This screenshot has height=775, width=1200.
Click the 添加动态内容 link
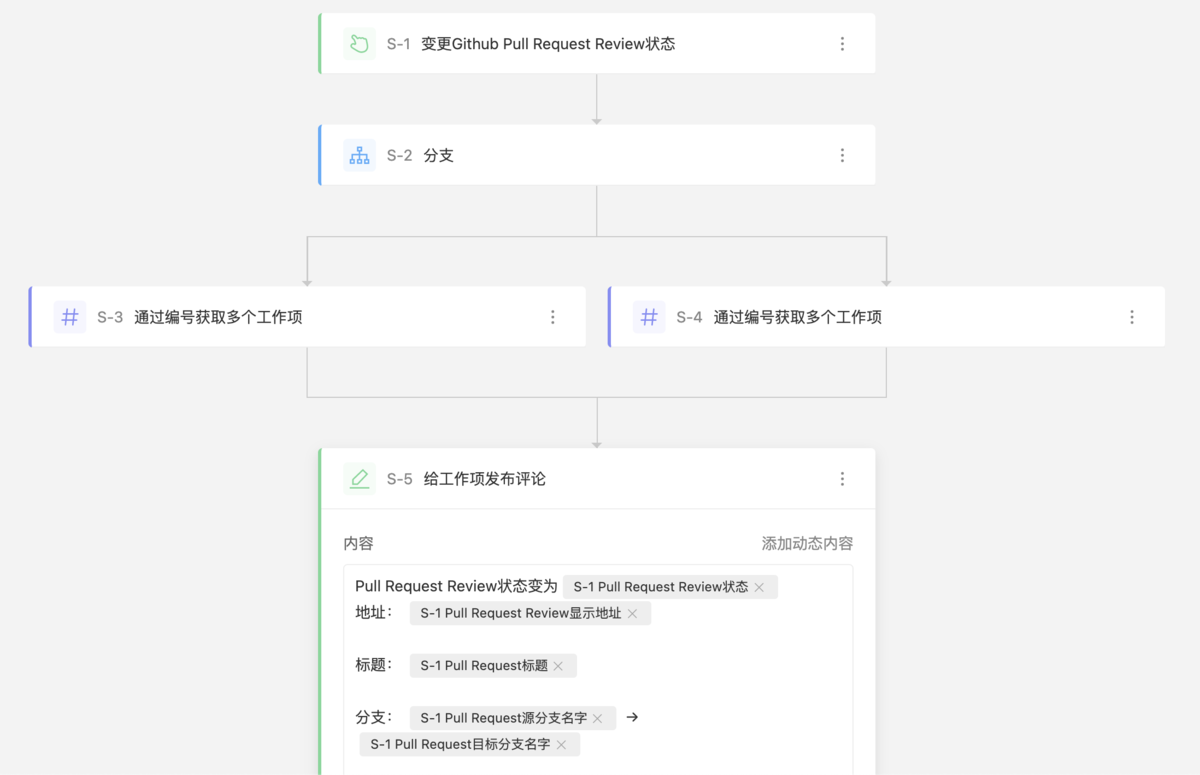point(808,543)
